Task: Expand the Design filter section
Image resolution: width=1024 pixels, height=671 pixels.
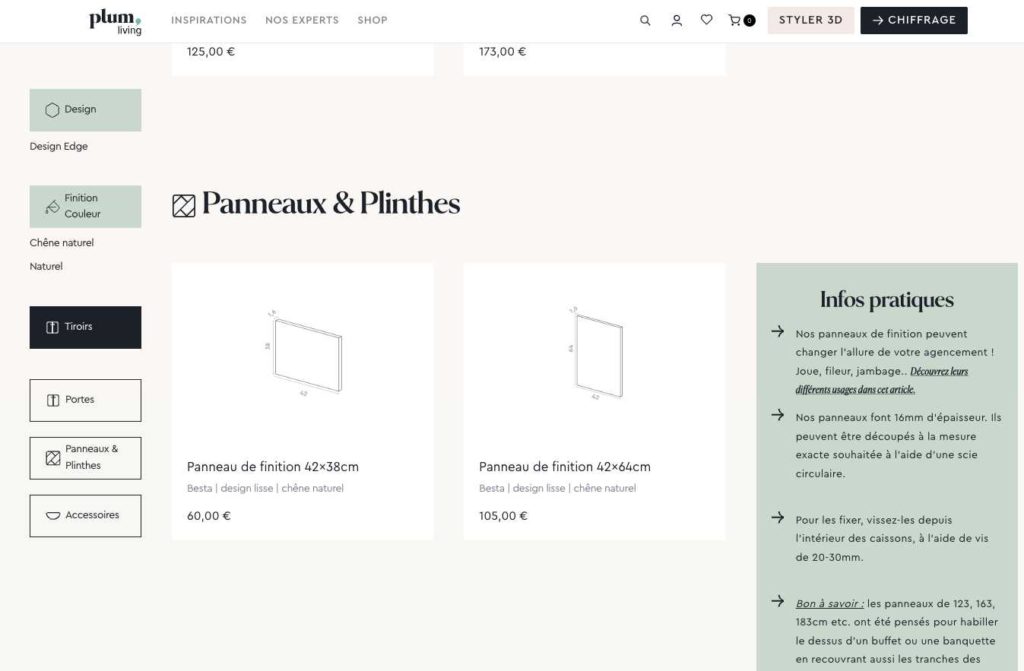Action: point(86,110)
